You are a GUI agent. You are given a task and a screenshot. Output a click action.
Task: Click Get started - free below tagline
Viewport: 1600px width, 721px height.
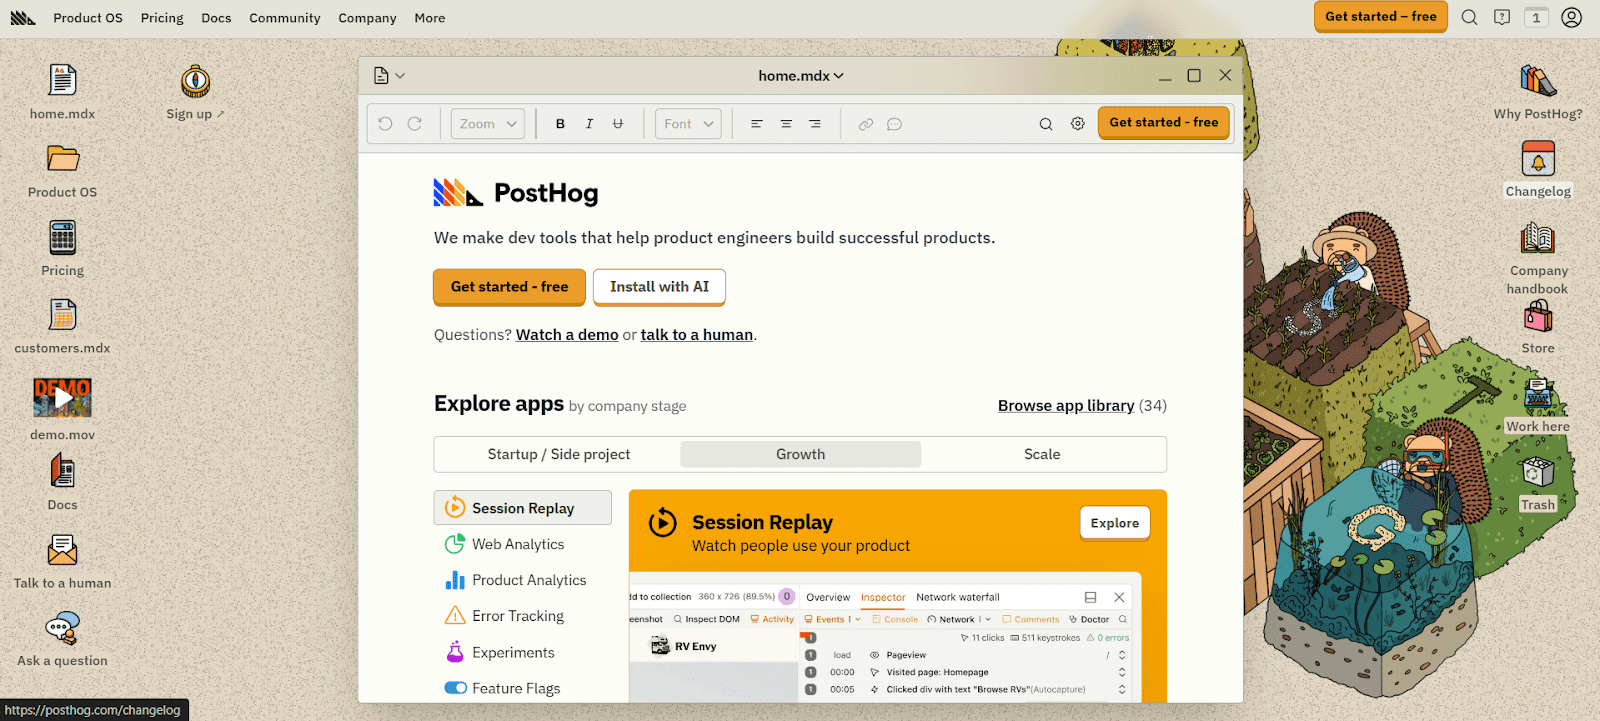pyautogui.click(x=509, y=287)
